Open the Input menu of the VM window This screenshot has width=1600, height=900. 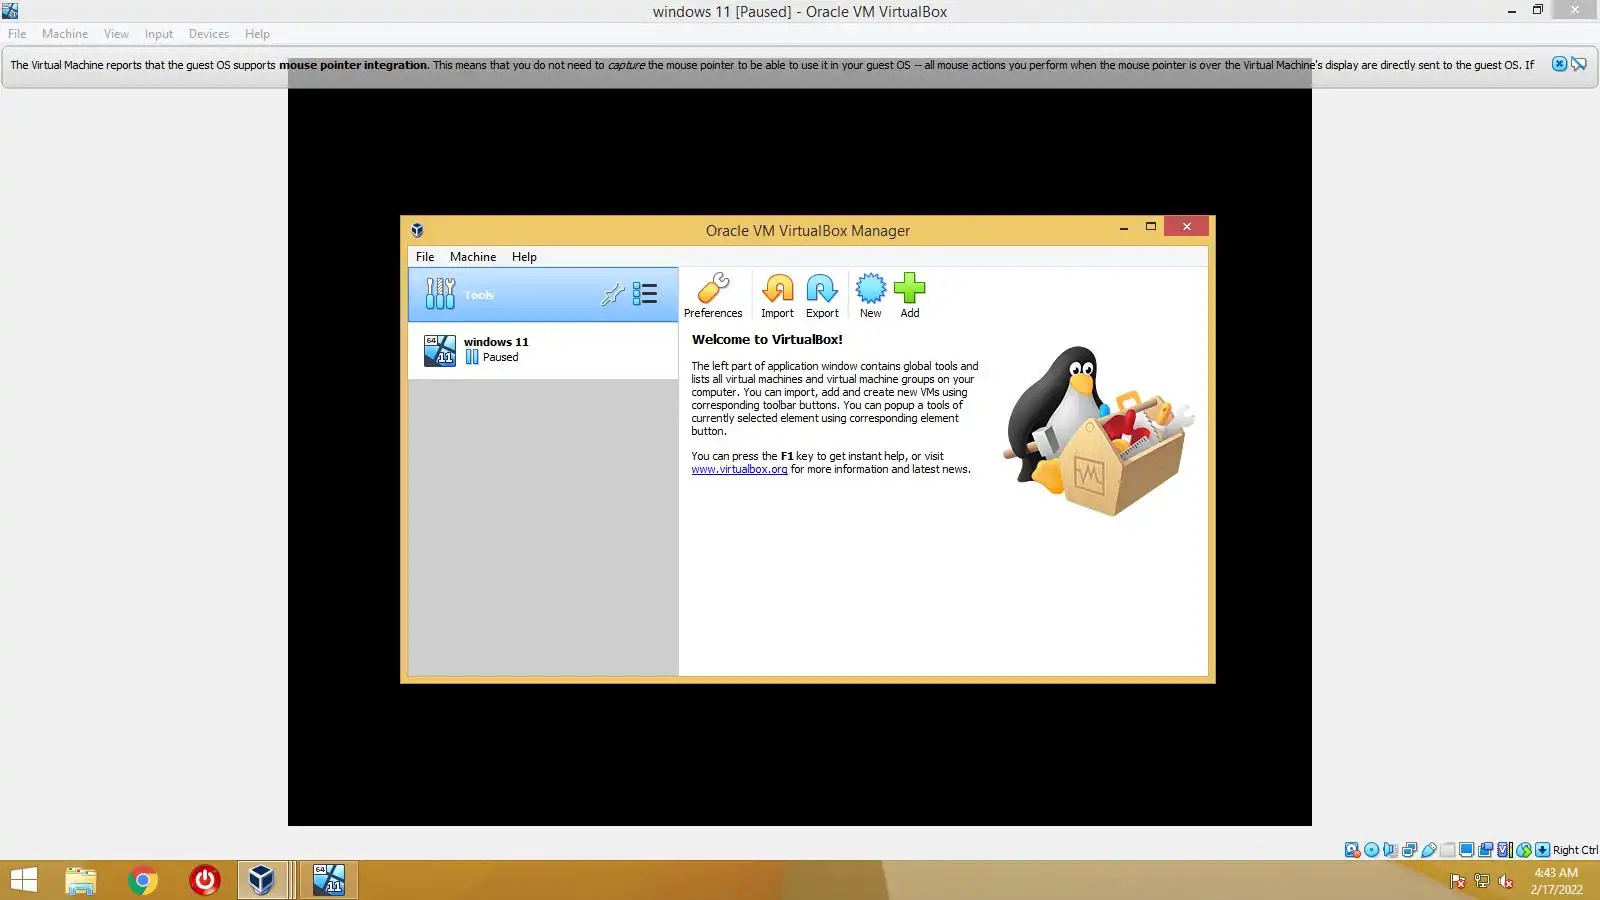tap(158, 34)
